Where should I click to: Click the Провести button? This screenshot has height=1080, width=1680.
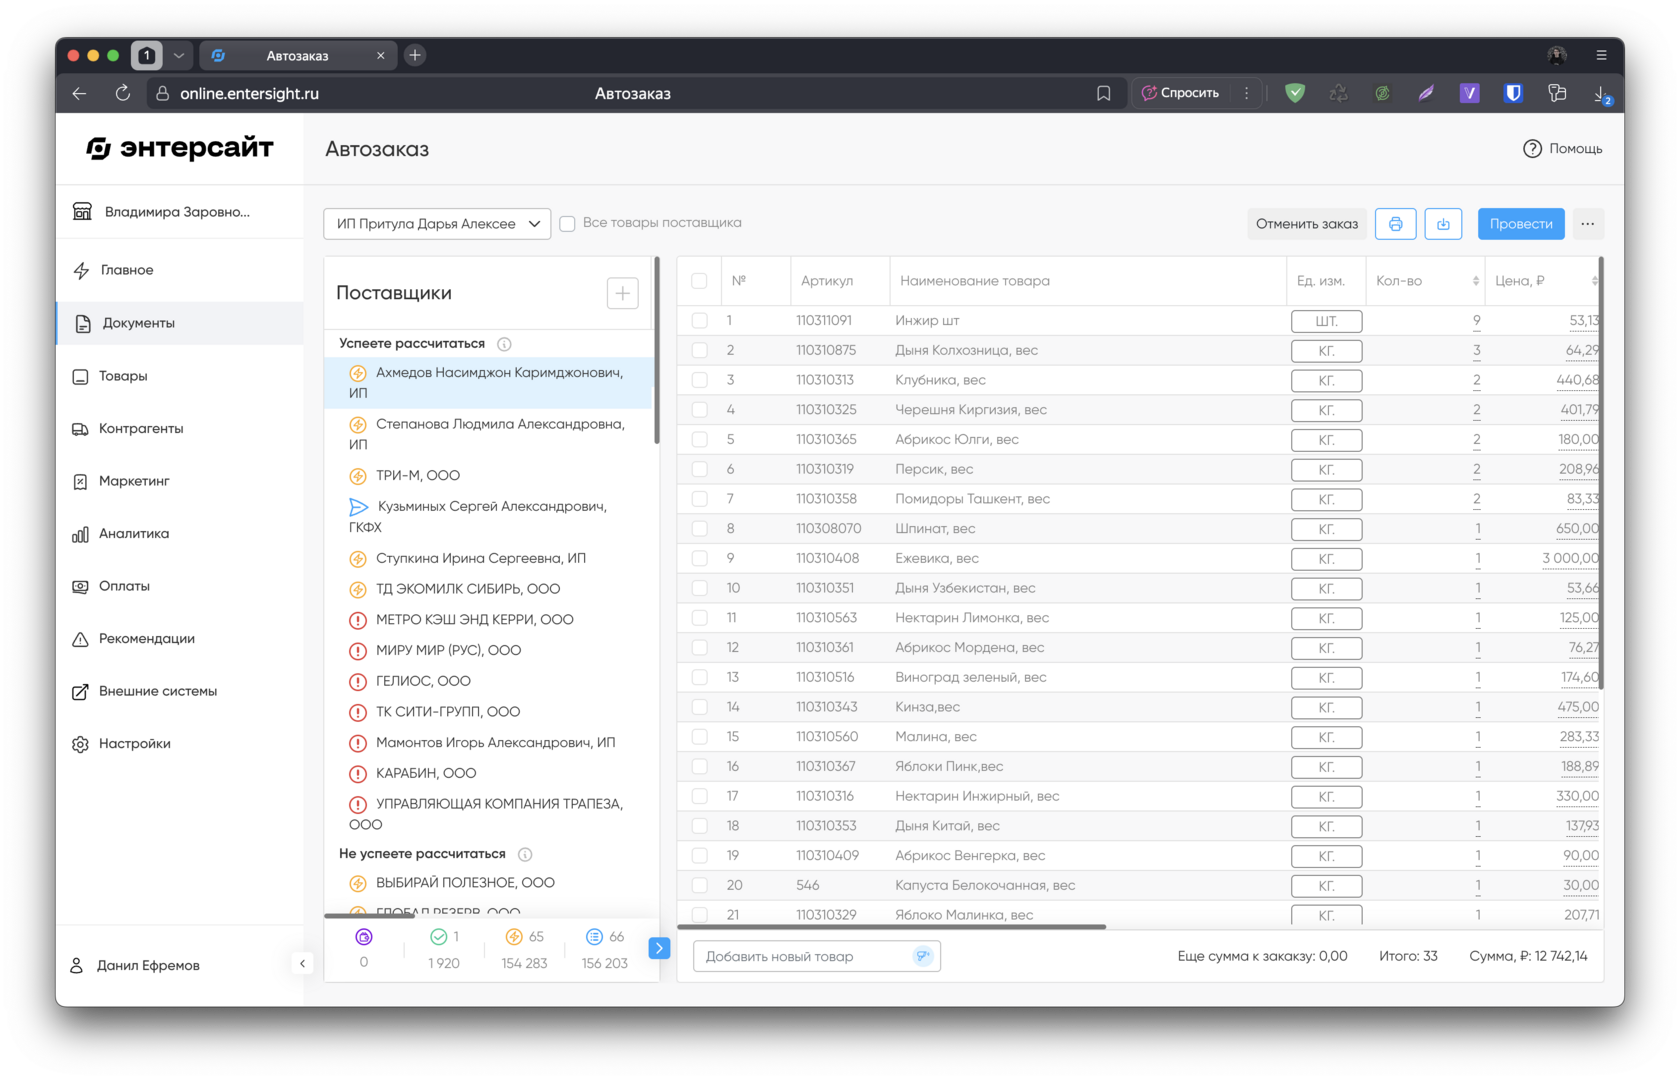coord(1521,224)
